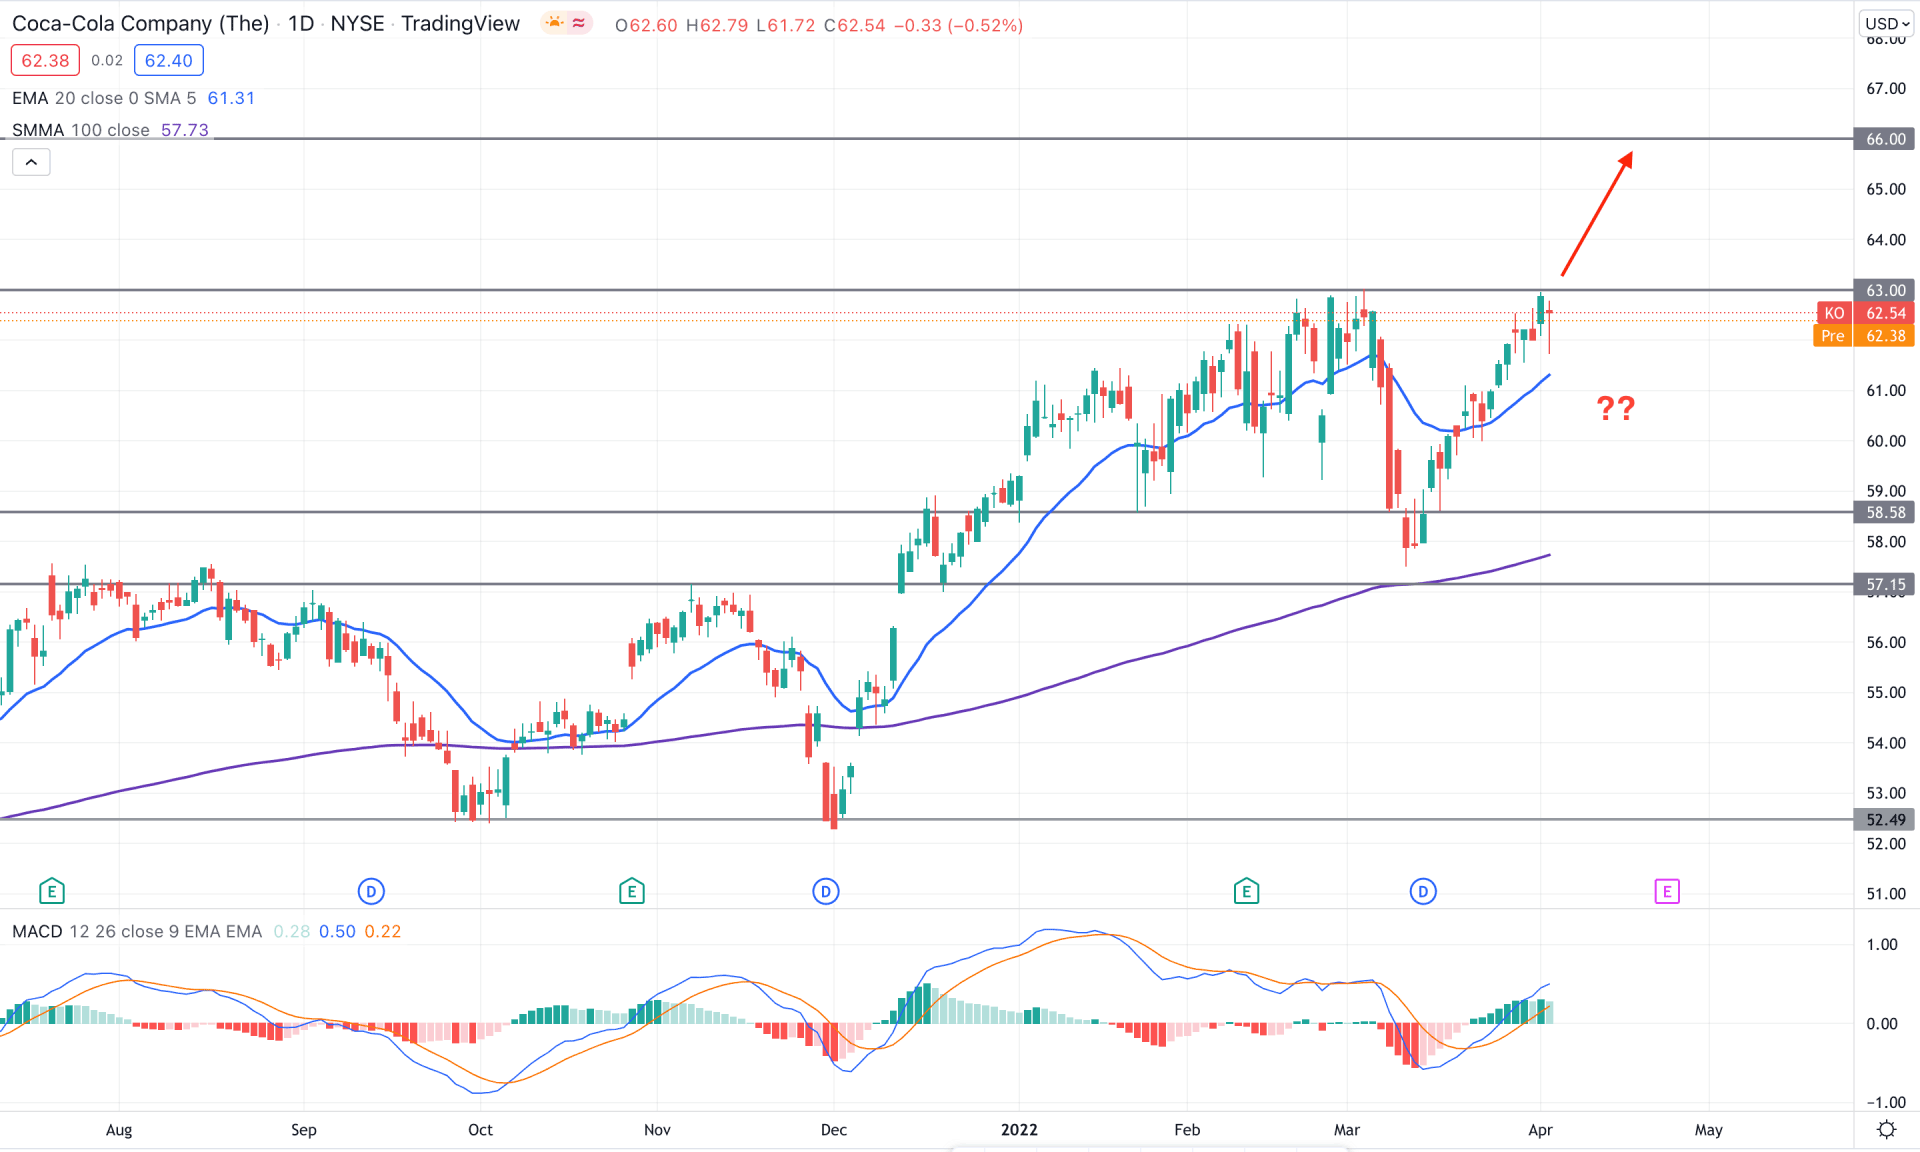This screenshot has width=1920, height=1152.
Task: Click the D dividend marker near September
Action: click(371, 890)
